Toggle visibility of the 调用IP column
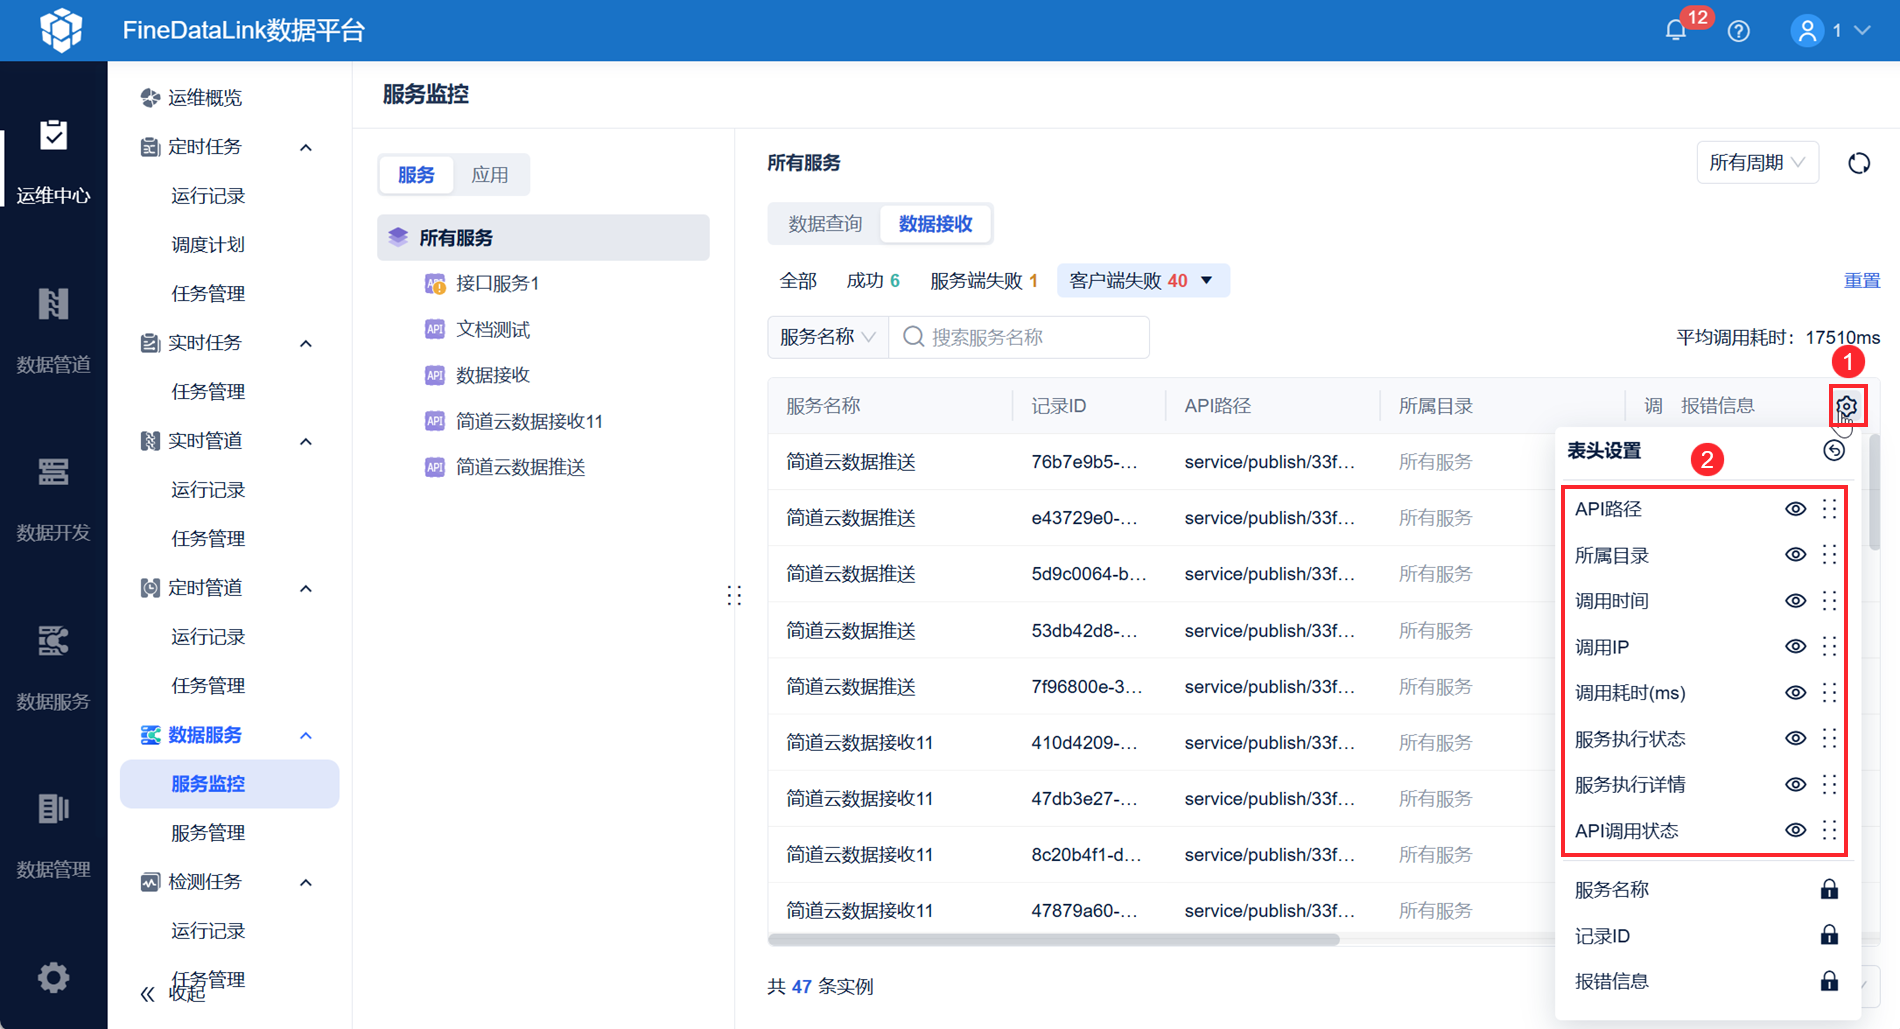This screenshot has width=1900, height=1029. (x=1796, y=647)
